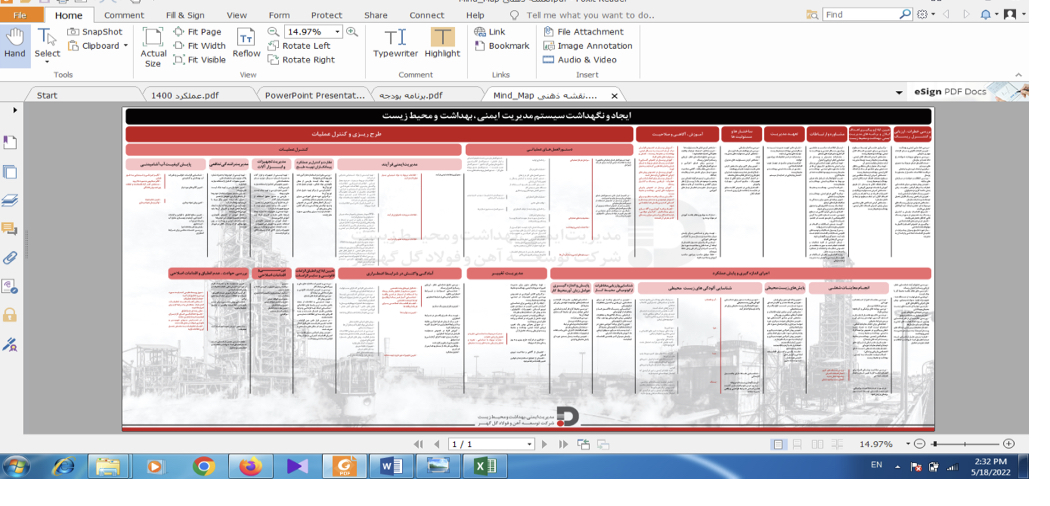Activate the Reflow view
This screenshot has width=1050, height=506.
click(246, 44)
